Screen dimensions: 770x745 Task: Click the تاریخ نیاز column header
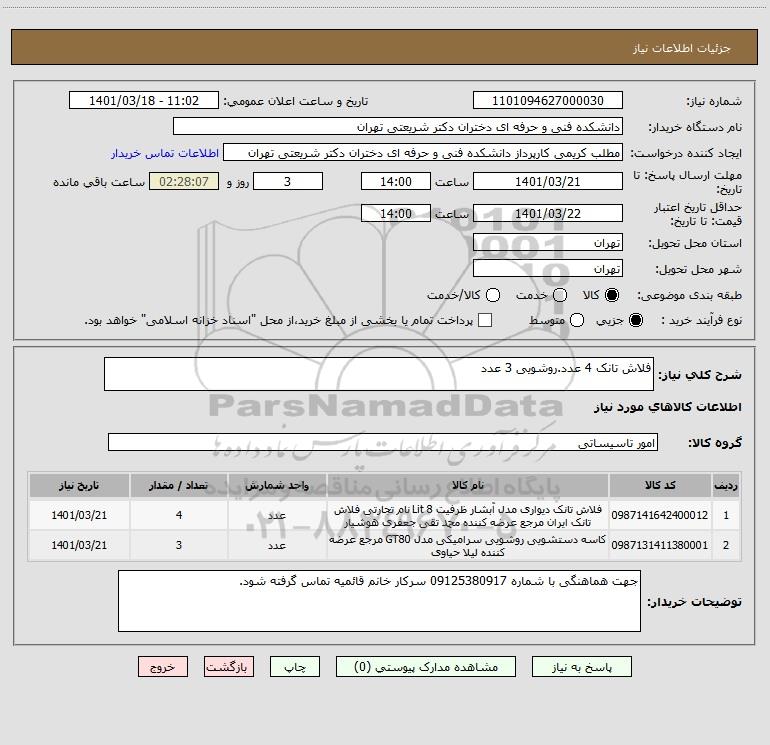coord(79,485)
